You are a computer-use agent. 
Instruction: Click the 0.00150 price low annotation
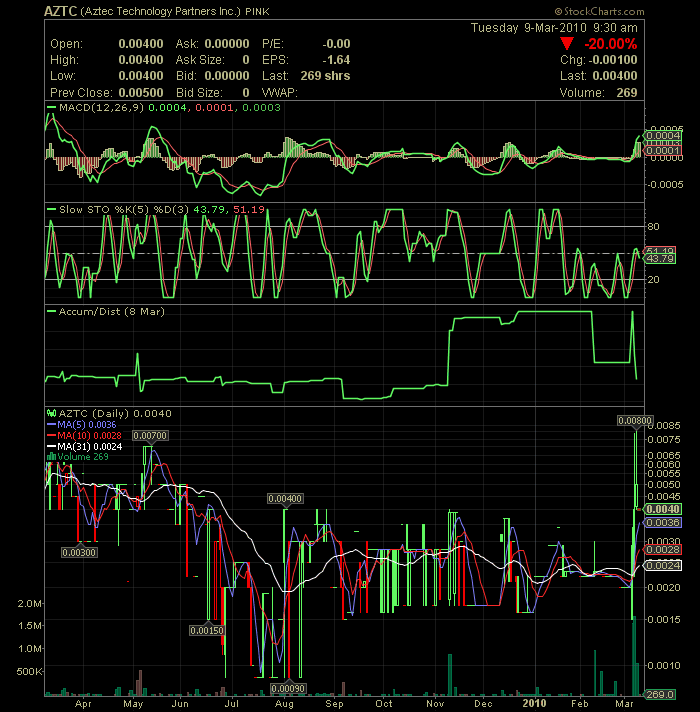coord(207,631)
